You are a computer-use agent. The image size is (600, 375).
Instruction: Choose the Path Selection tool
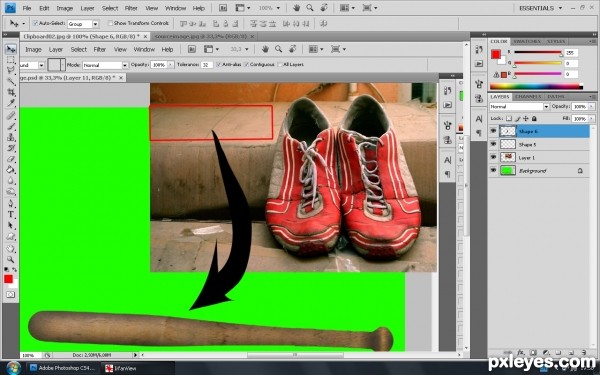(x=11, y=225)
